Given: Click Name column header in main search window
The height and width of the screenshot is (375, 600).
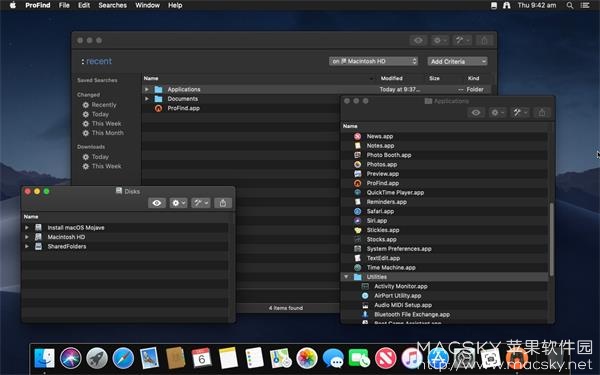Looking at the screenshot, I should click(x=151, y=78).
